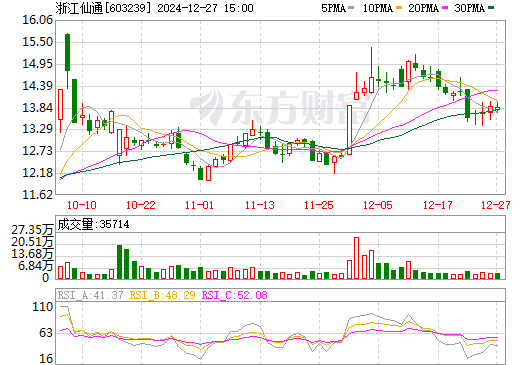Click the 12-05 date axis label
Viewport: 520px width, 365px height.
(378, 205)
